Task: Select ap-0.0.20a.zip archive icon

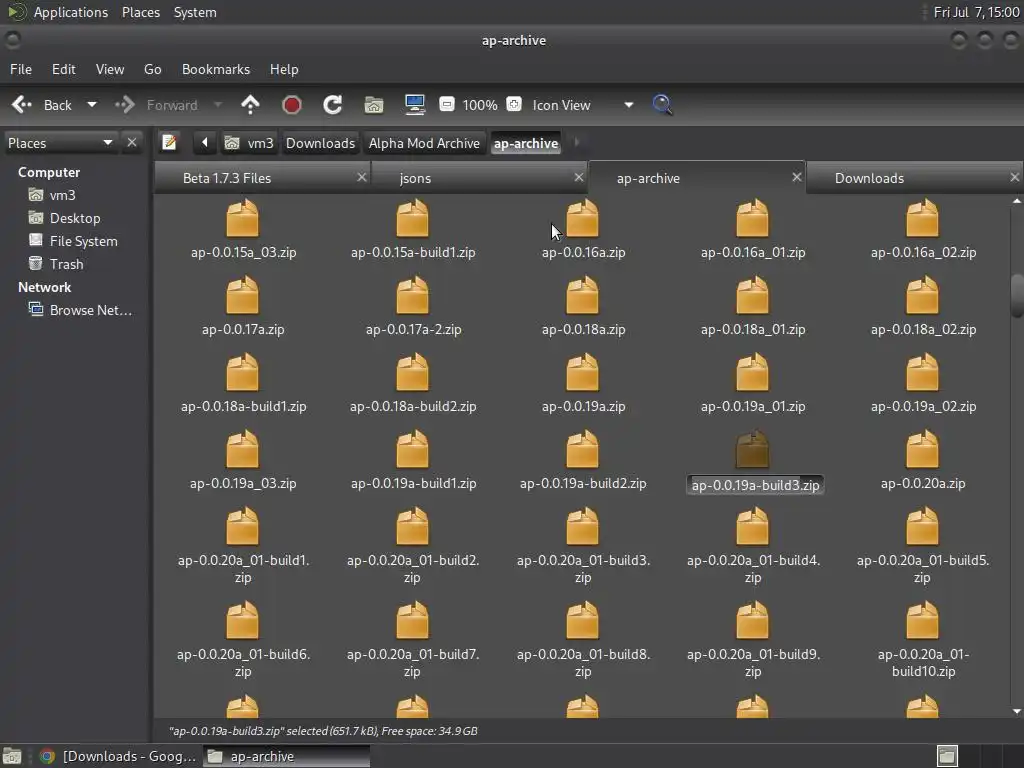Action: 922,449
